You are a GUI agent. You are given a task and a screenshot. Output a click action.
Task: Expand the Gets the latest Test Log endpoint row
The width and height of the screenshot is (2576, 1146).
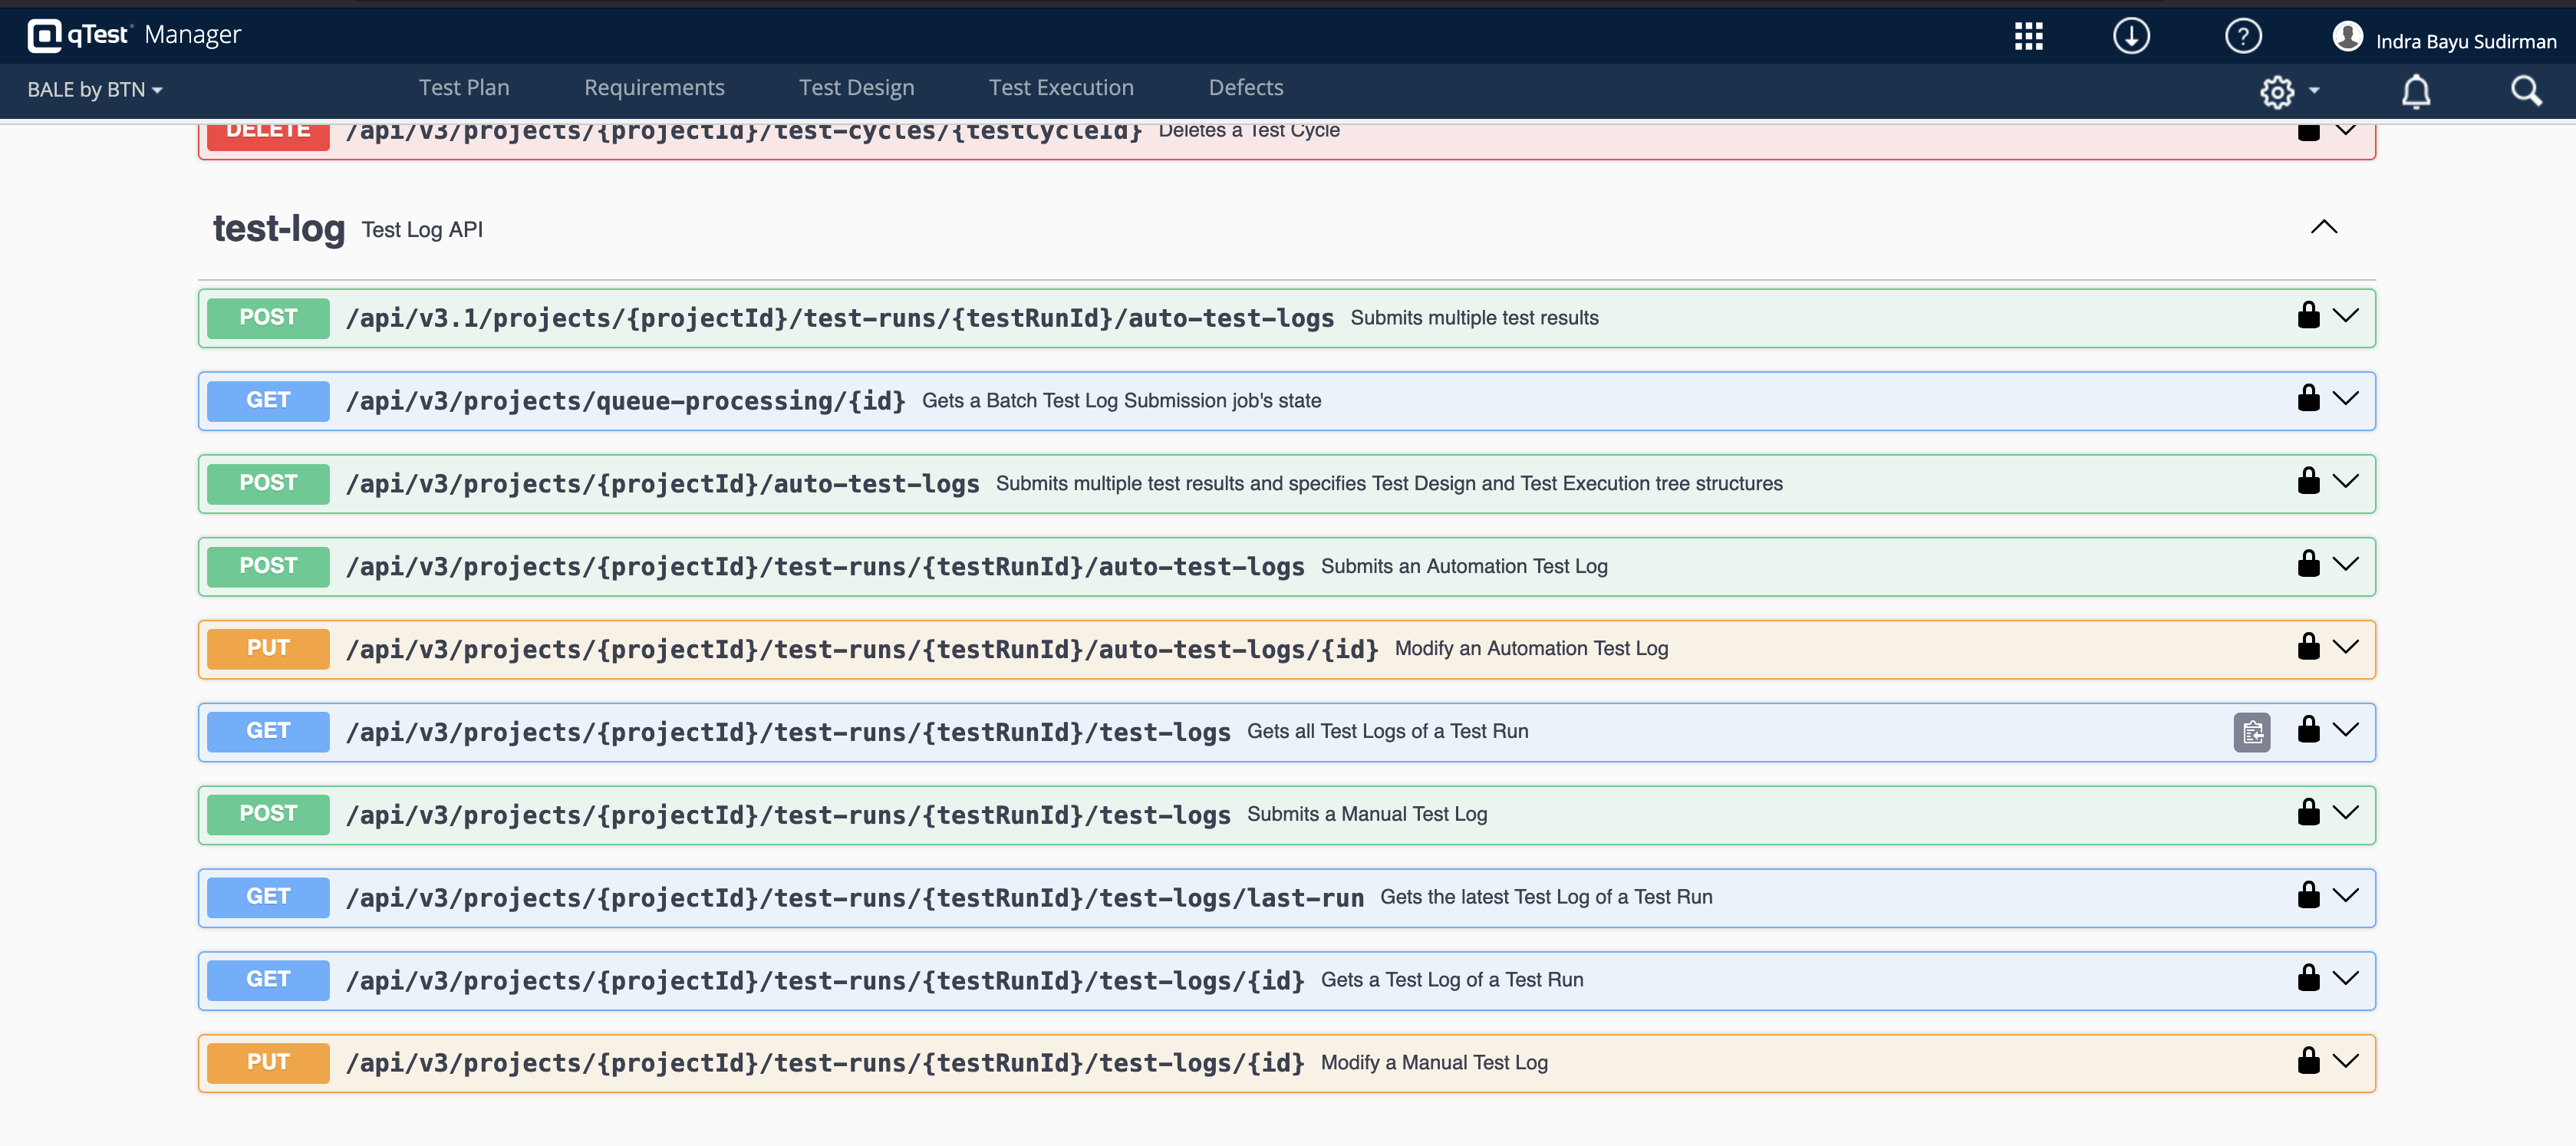coord(2347,895)
